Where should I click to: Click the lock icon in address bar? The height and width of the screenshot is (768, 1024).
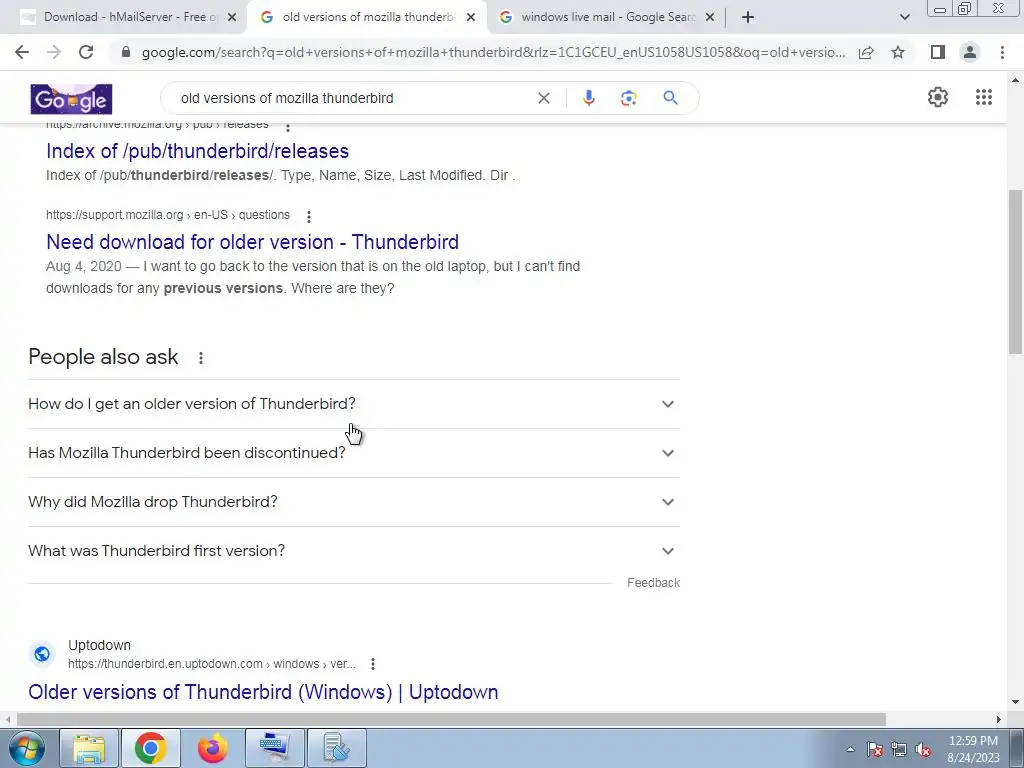(x=126, y=52)
